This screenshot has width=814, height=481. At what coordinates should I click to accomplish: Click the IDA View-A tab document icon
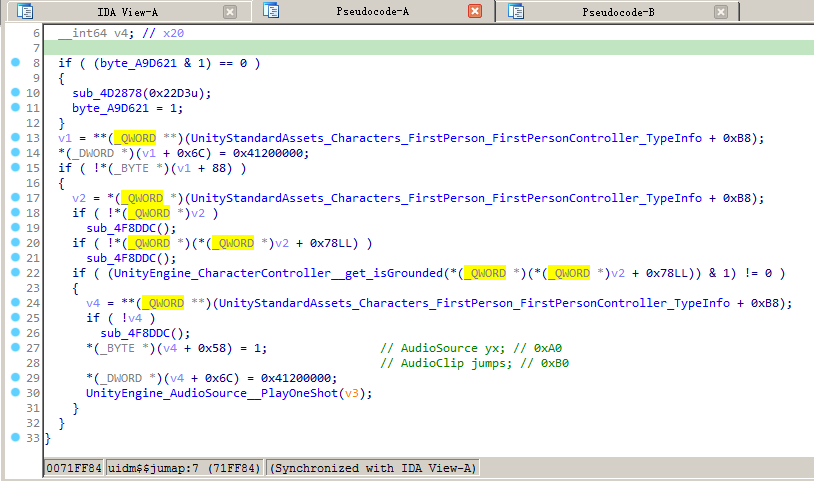(25, 11)
